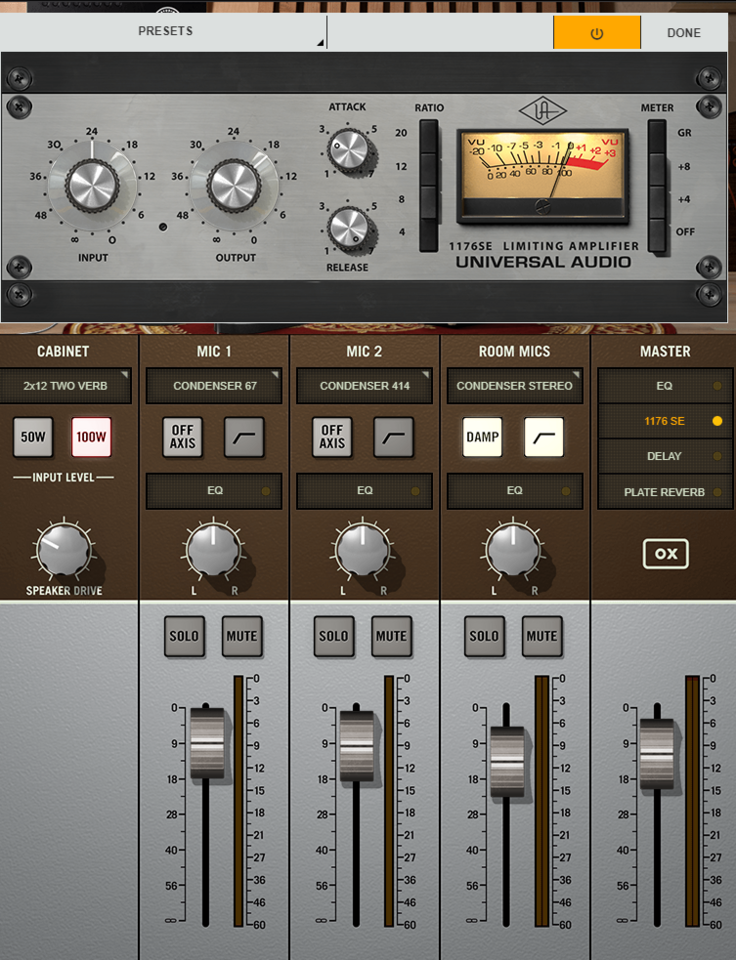Screen dimensions: 736x960
Task: Open the 2x12 TWO VERB cabinet dropdown
Action: pos(65,386)
